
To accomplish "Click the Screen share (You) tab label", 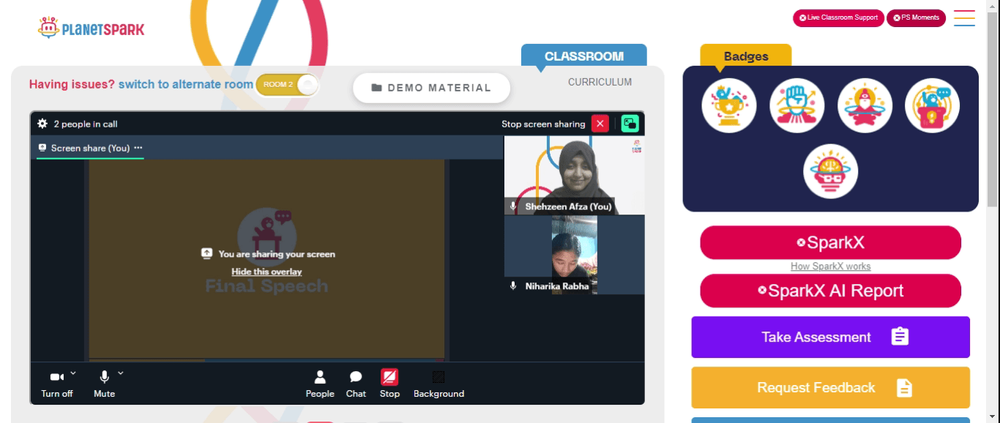I will (x=90, y=148).
